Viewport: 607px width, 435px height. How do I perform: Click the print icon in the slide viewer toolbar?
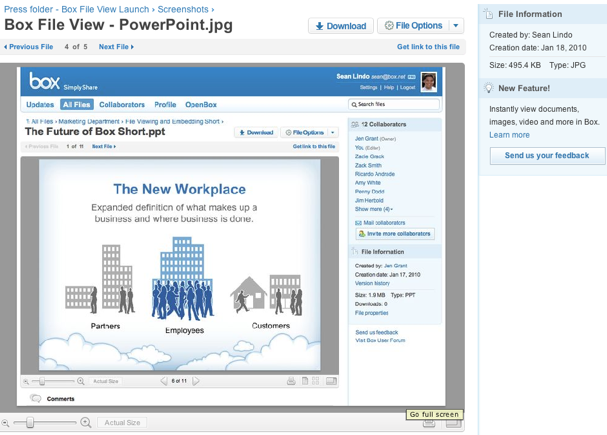(x=291, y=381)
